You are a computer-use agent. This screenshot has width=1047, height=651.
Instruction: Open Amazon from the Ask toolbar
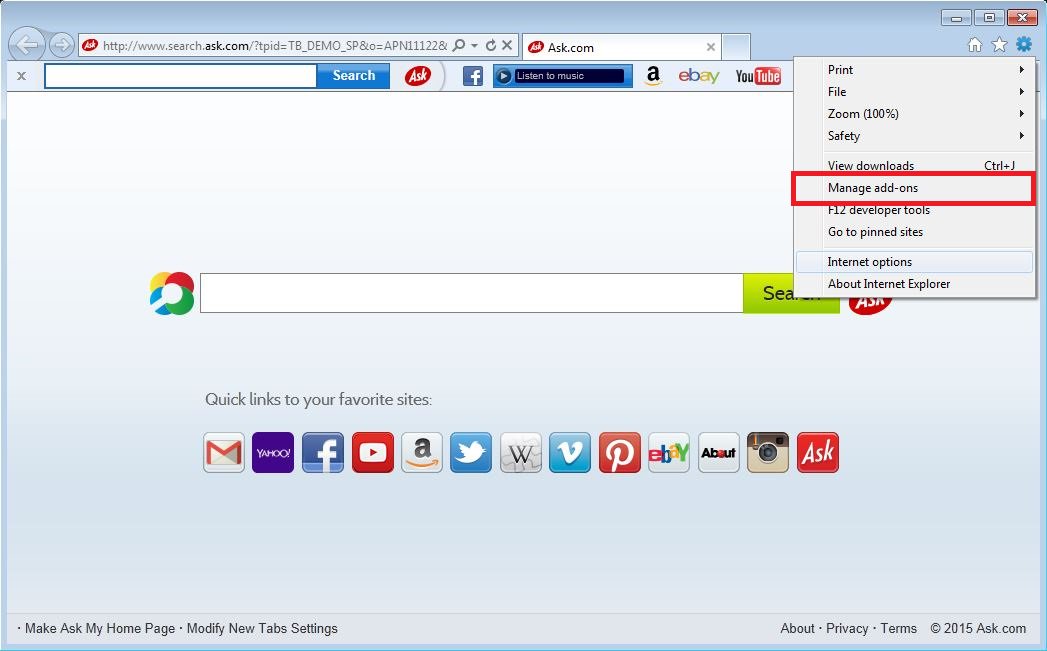[x=652, y=75]
